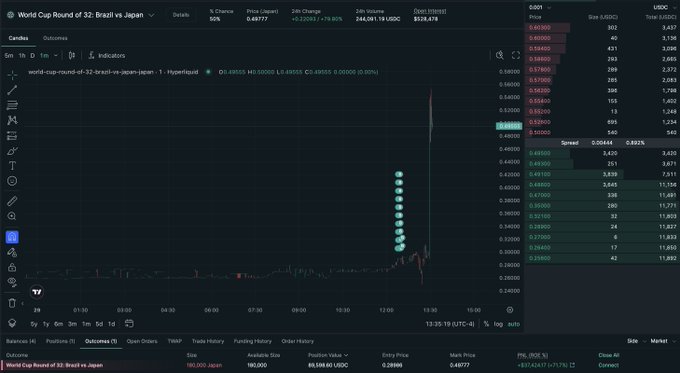680x373 pixels.
Task: Expand the timeframe interval dropdown arrow
Action: [56, 56]
